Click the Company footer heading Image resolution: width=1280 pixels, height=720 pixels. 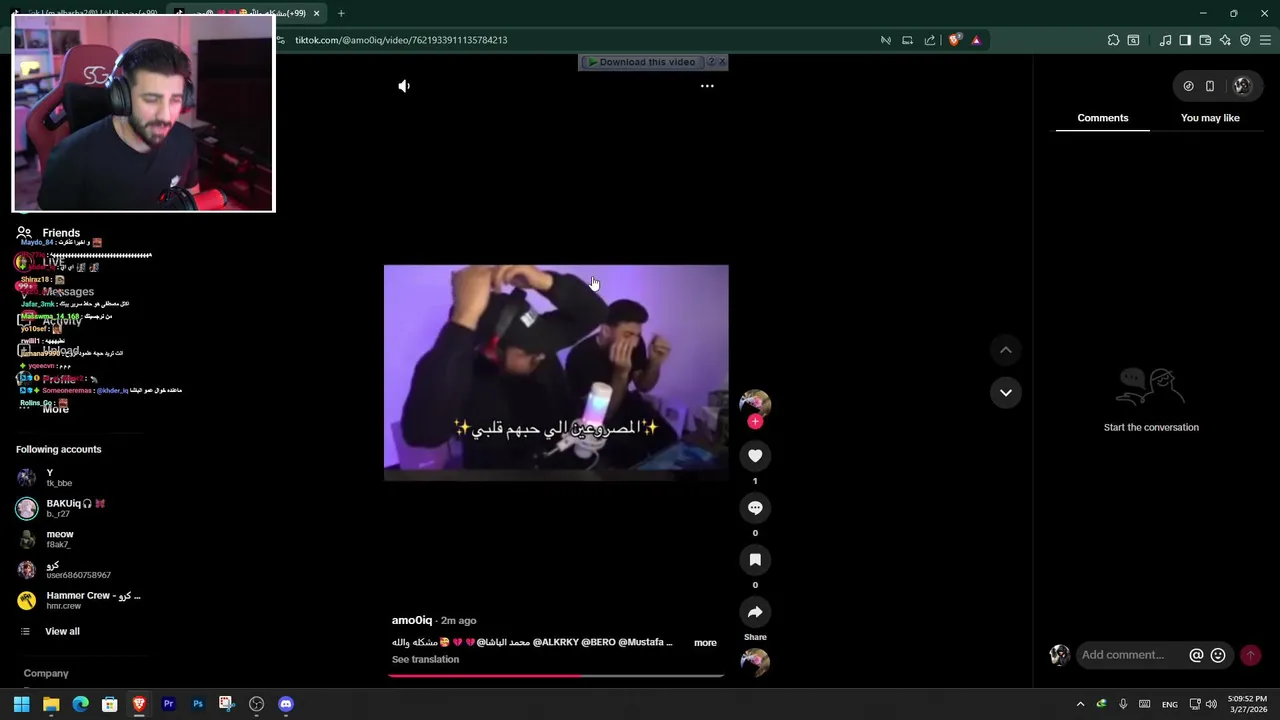tap(46, 674)
